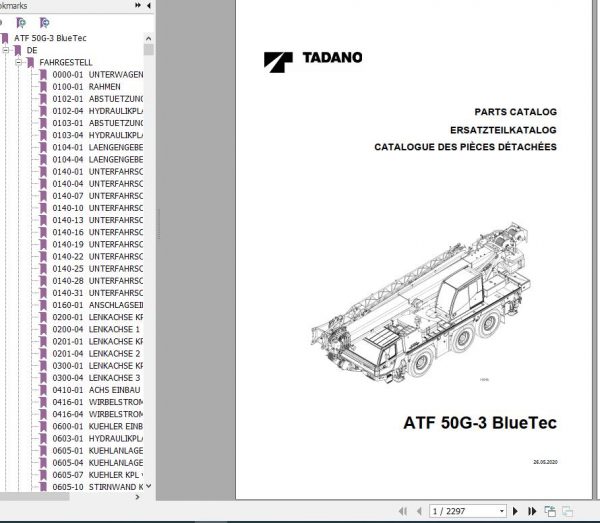Click the ATF 50G-3 BlueTec bookmark icon

5,38
